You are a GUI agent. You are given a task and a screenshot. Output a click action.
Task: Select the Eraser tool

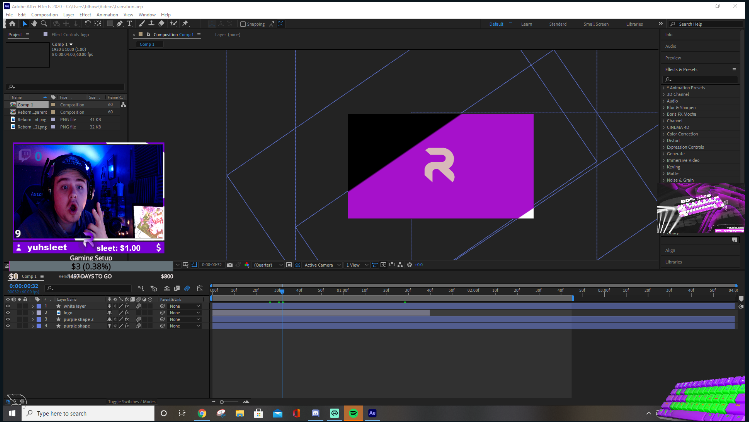click(x=161, y=23)
